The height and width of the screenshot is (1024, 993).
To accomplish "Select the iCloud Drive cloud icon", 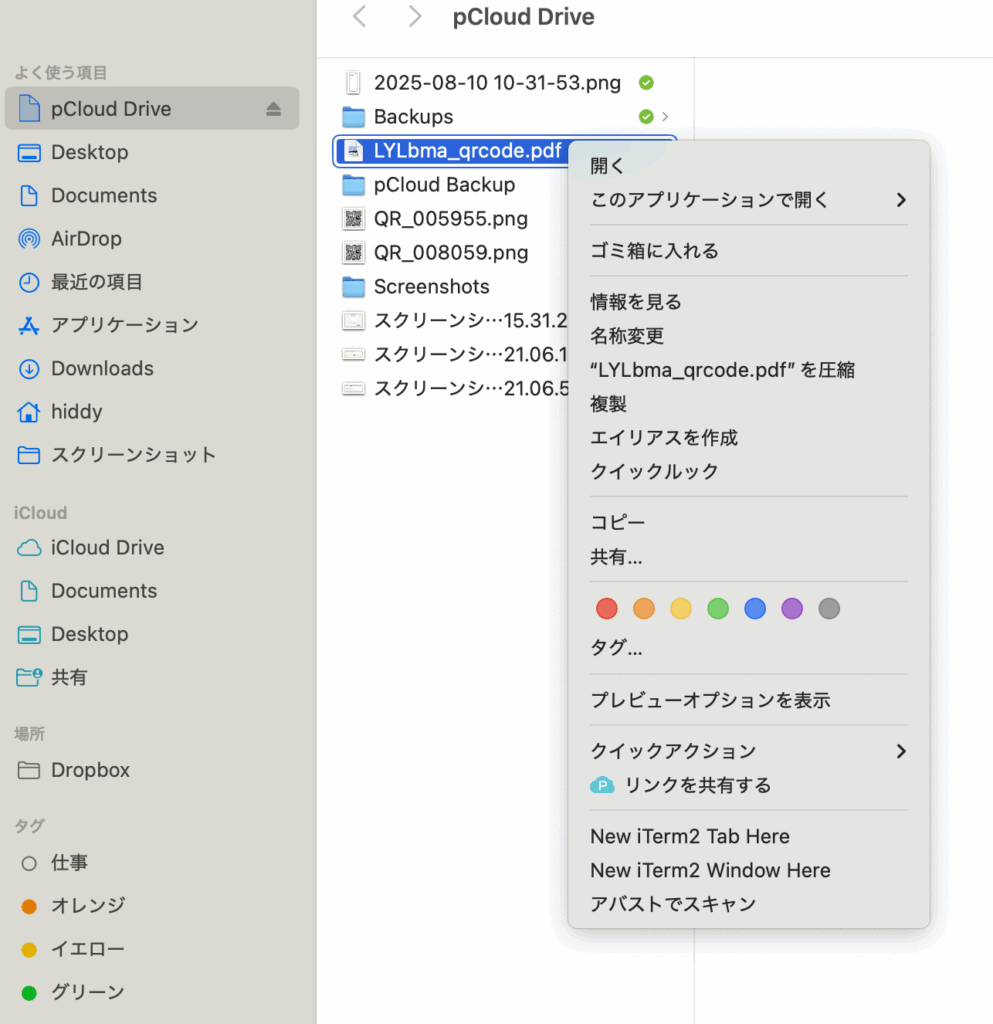I will (30, 548).
